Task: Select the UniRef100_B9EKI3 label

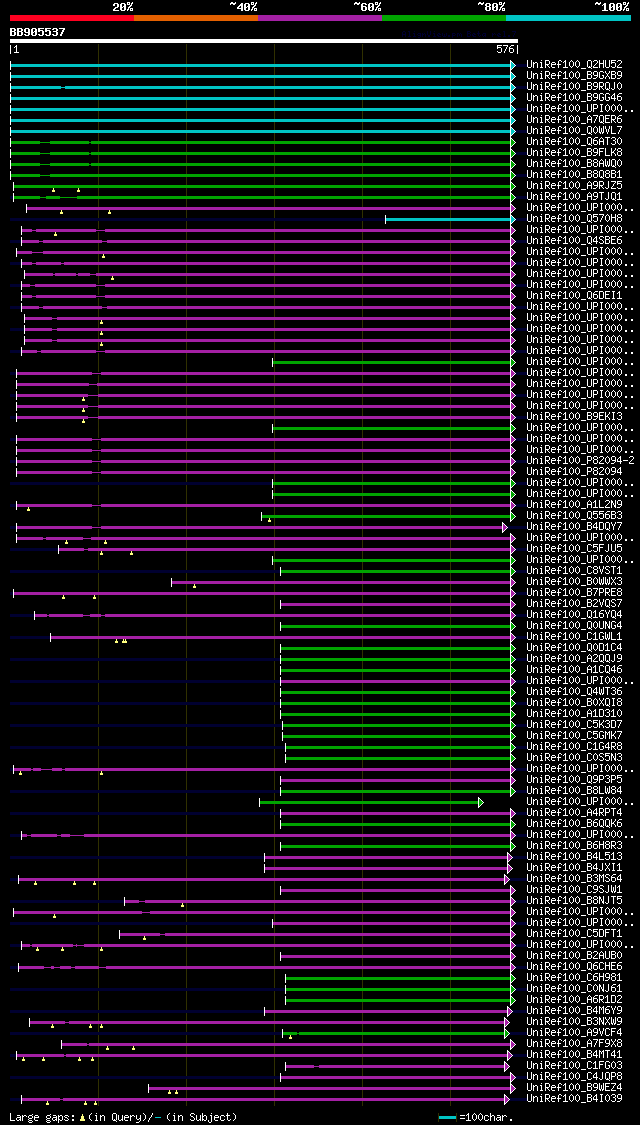Action: pos(574,416)
